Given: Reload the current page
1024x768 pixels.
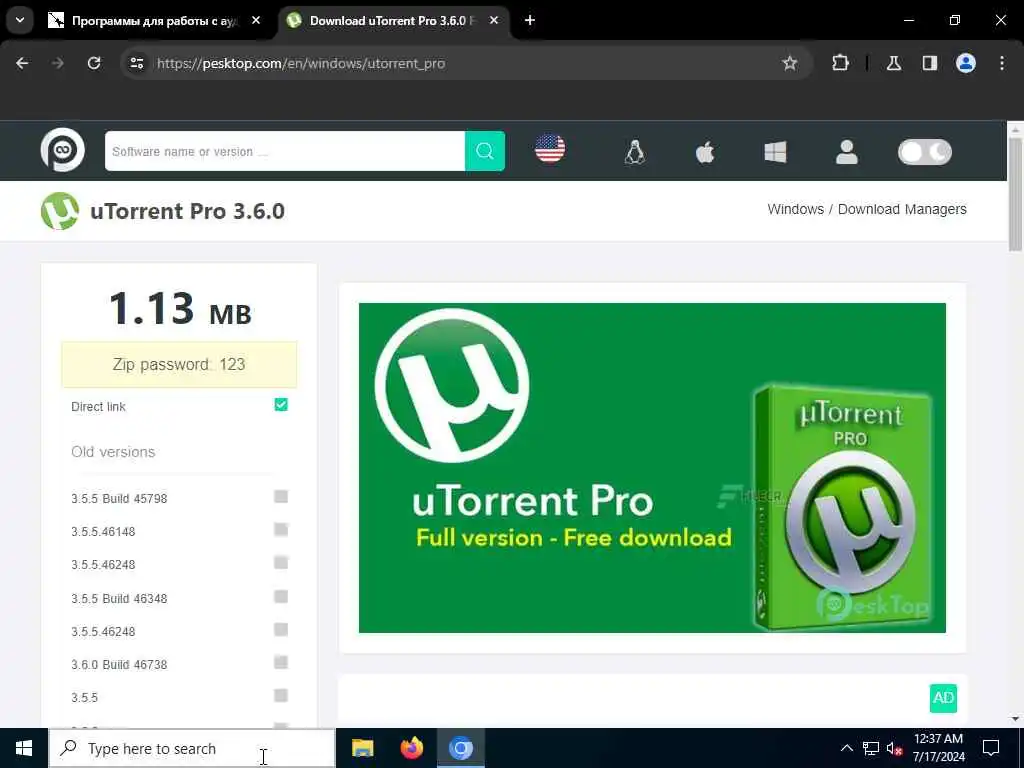Looking at the screenshot, I should [x=94, y=63].
